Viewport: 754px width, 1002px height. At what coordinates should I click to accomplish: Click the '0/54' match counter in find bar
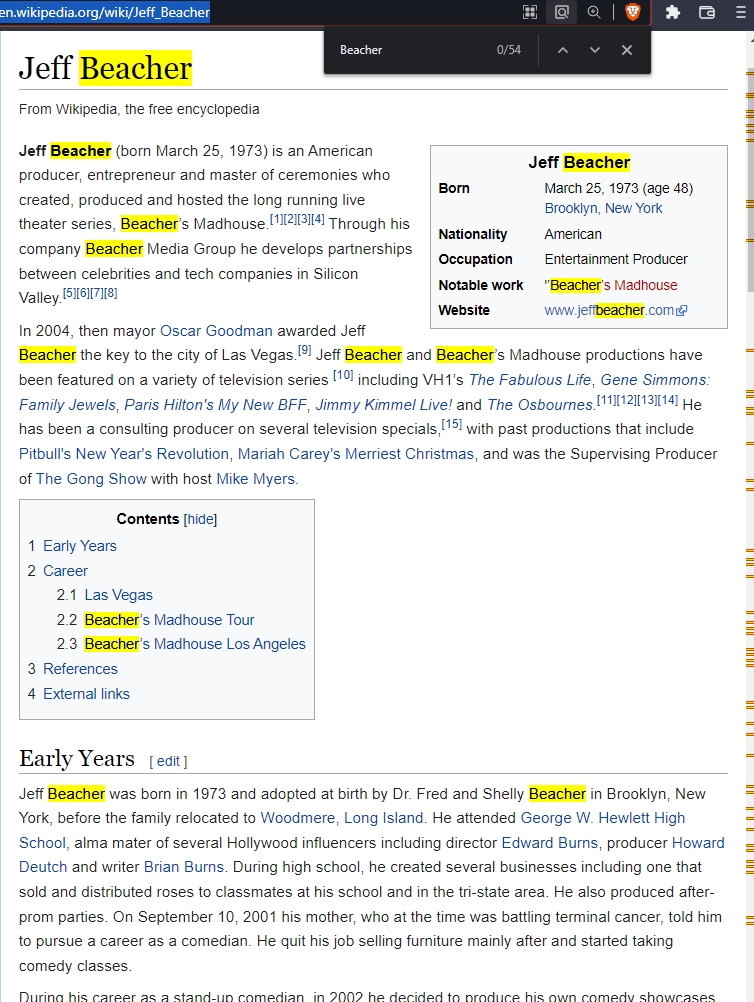pyautogui.click(x=509, y=50)
